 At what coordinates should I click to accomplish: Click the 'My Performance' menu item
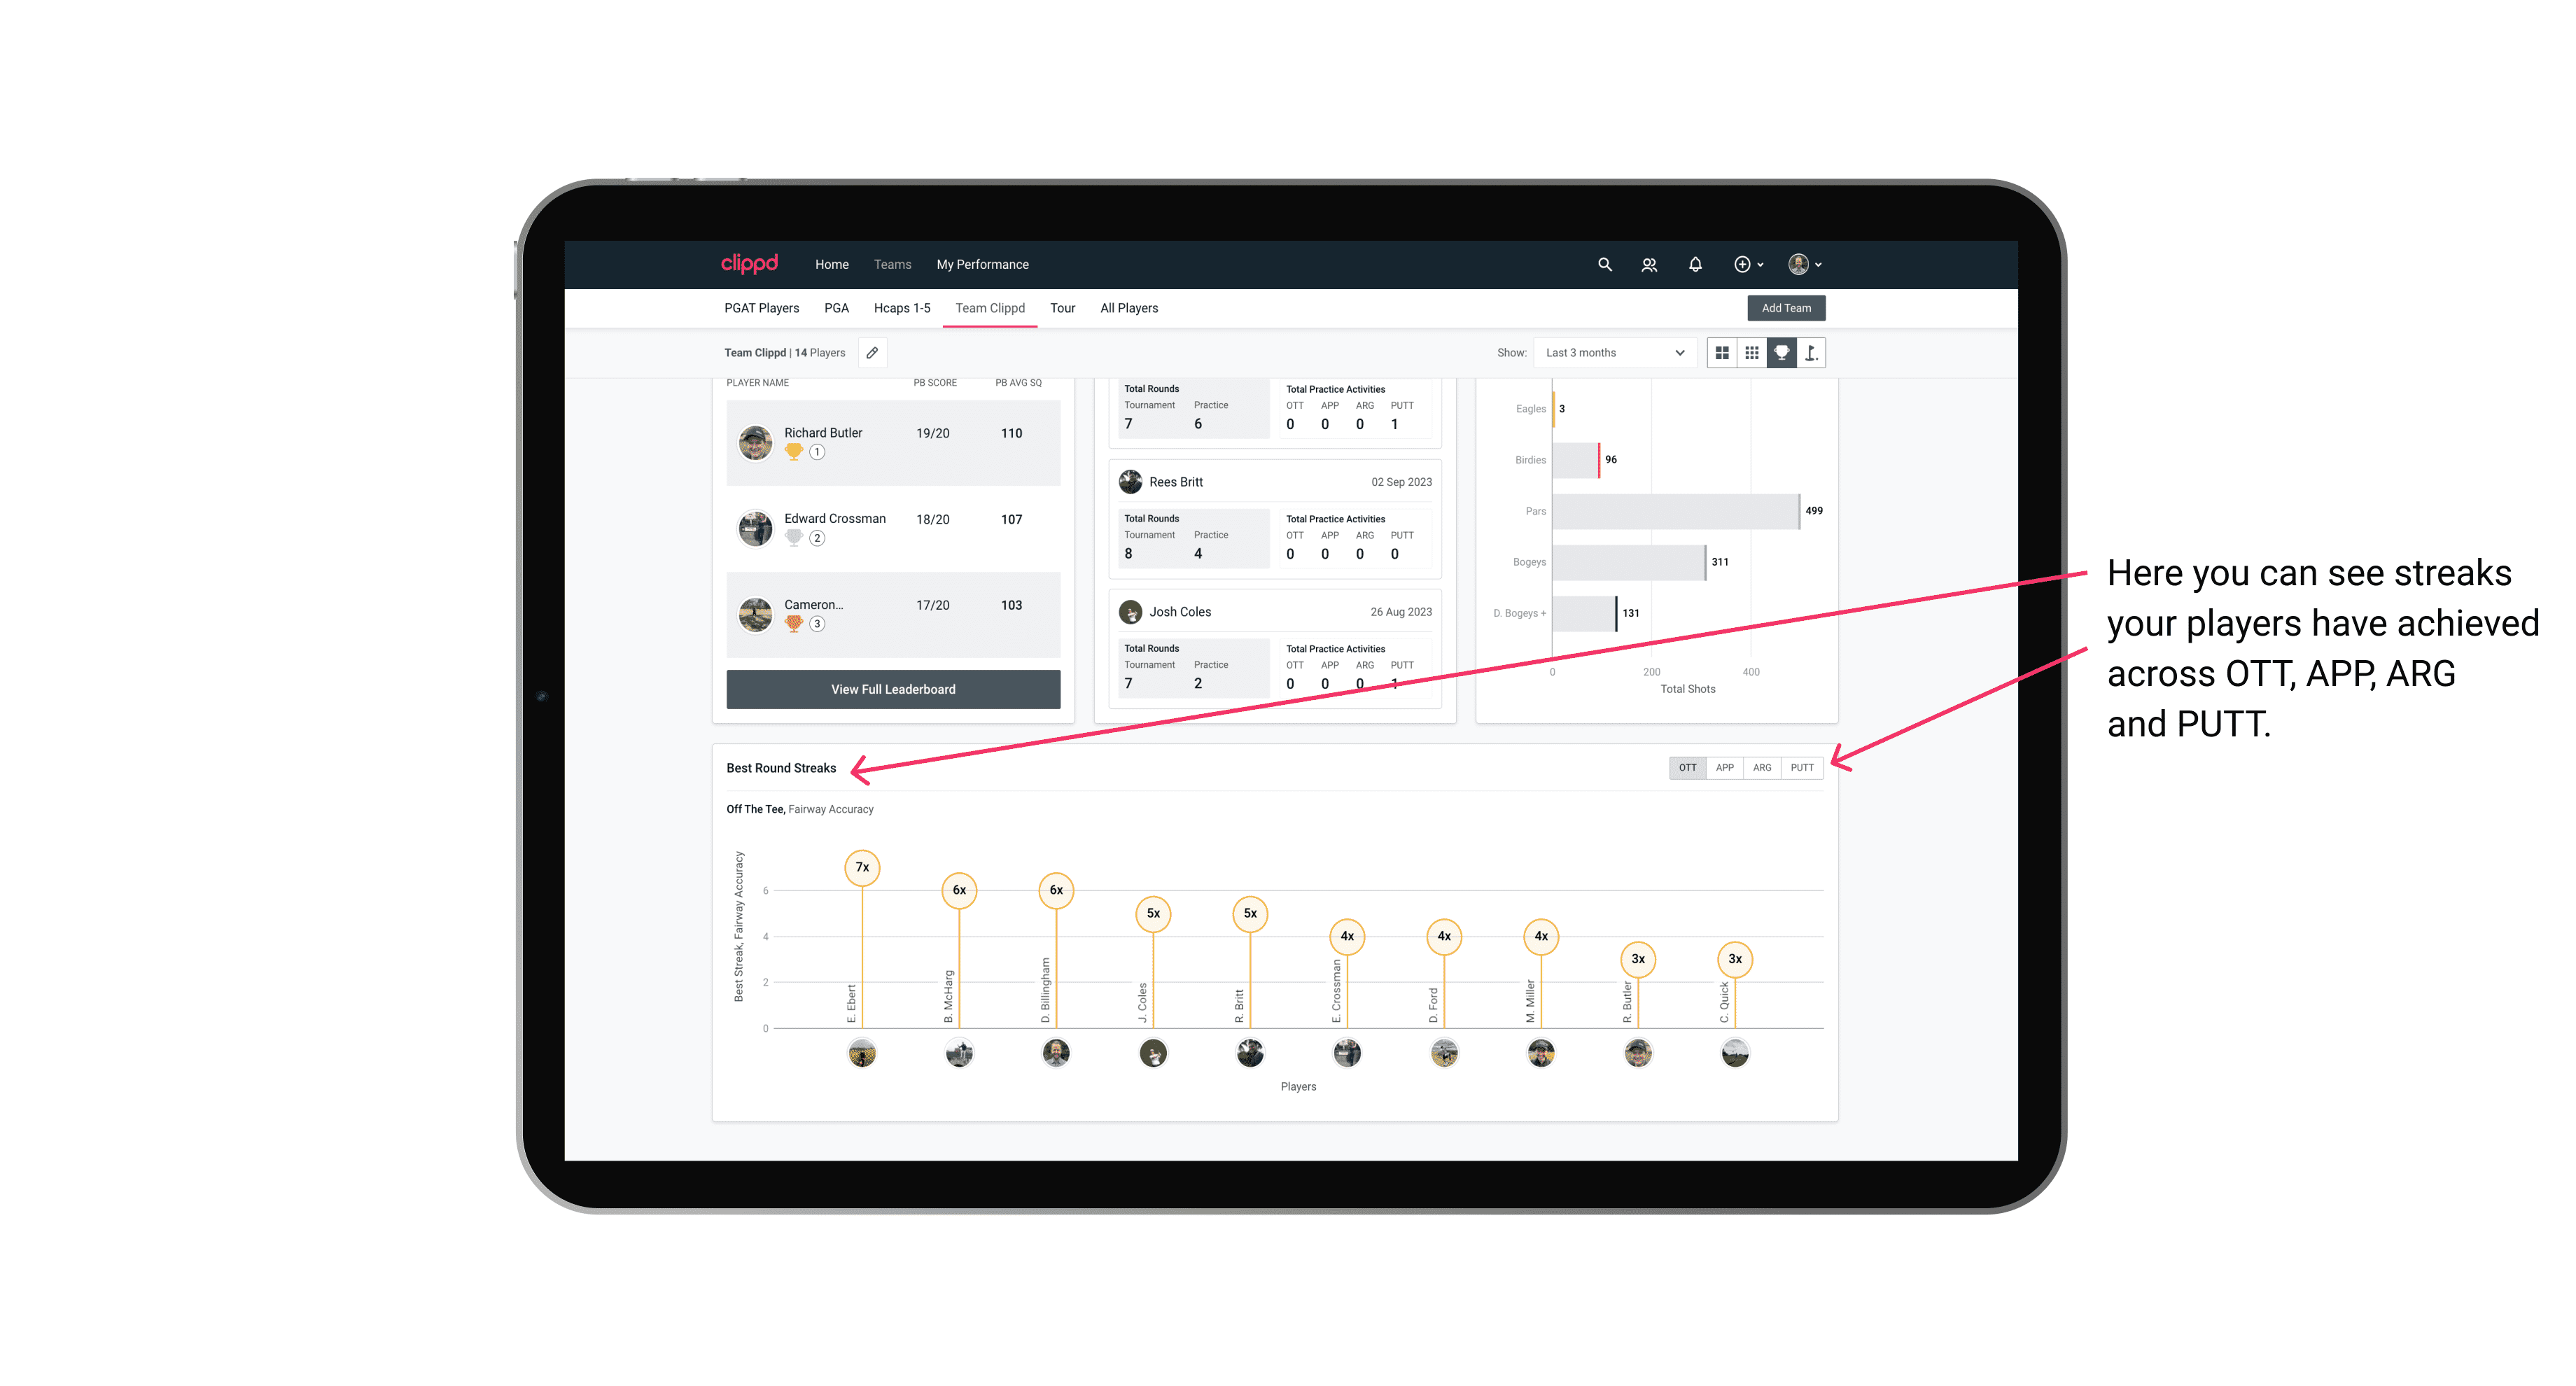(x=984, y=265)
